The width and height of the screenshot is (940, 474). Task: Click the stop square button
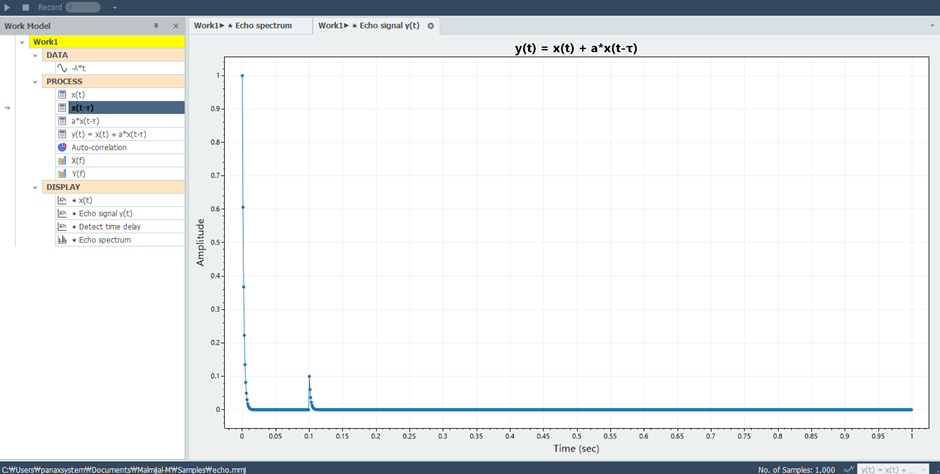point(26,7)
